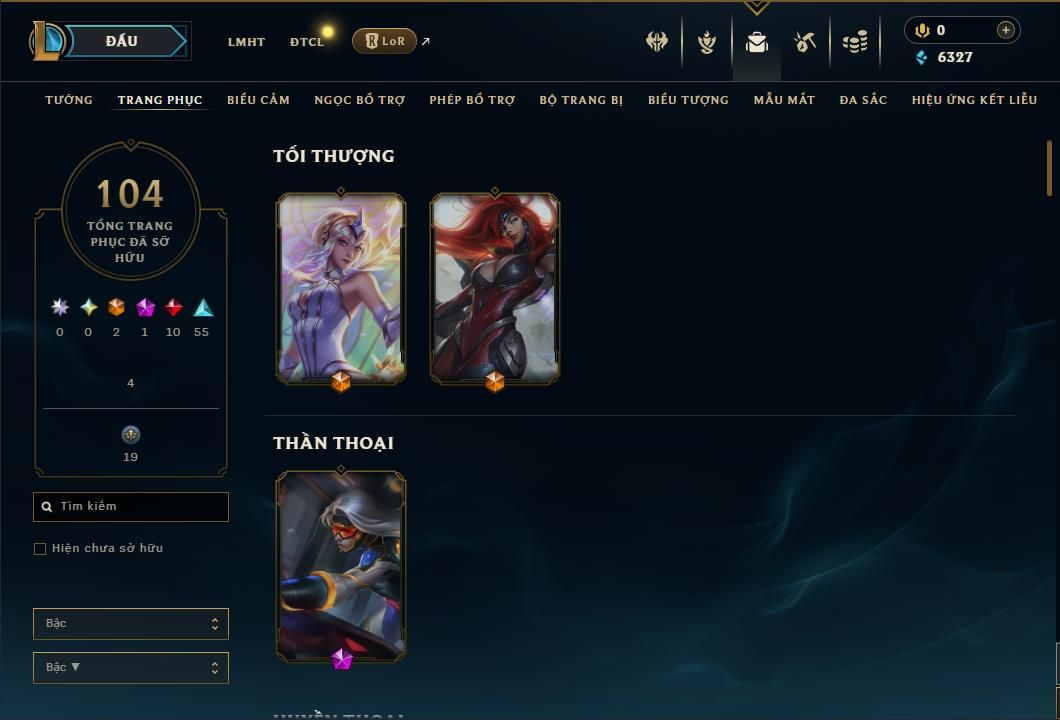
Task: Click the collection vertical scrollbar
Action: (1049, 168)
